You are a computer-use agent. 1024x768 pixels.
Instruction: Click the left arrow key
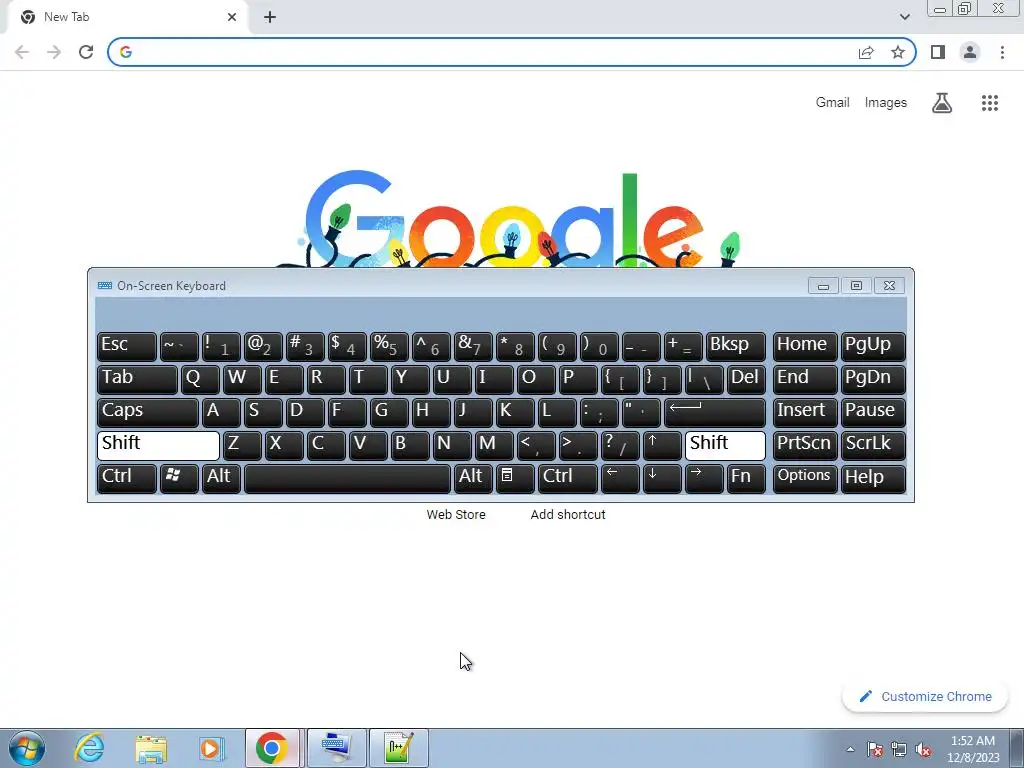(x=620, y=478)
